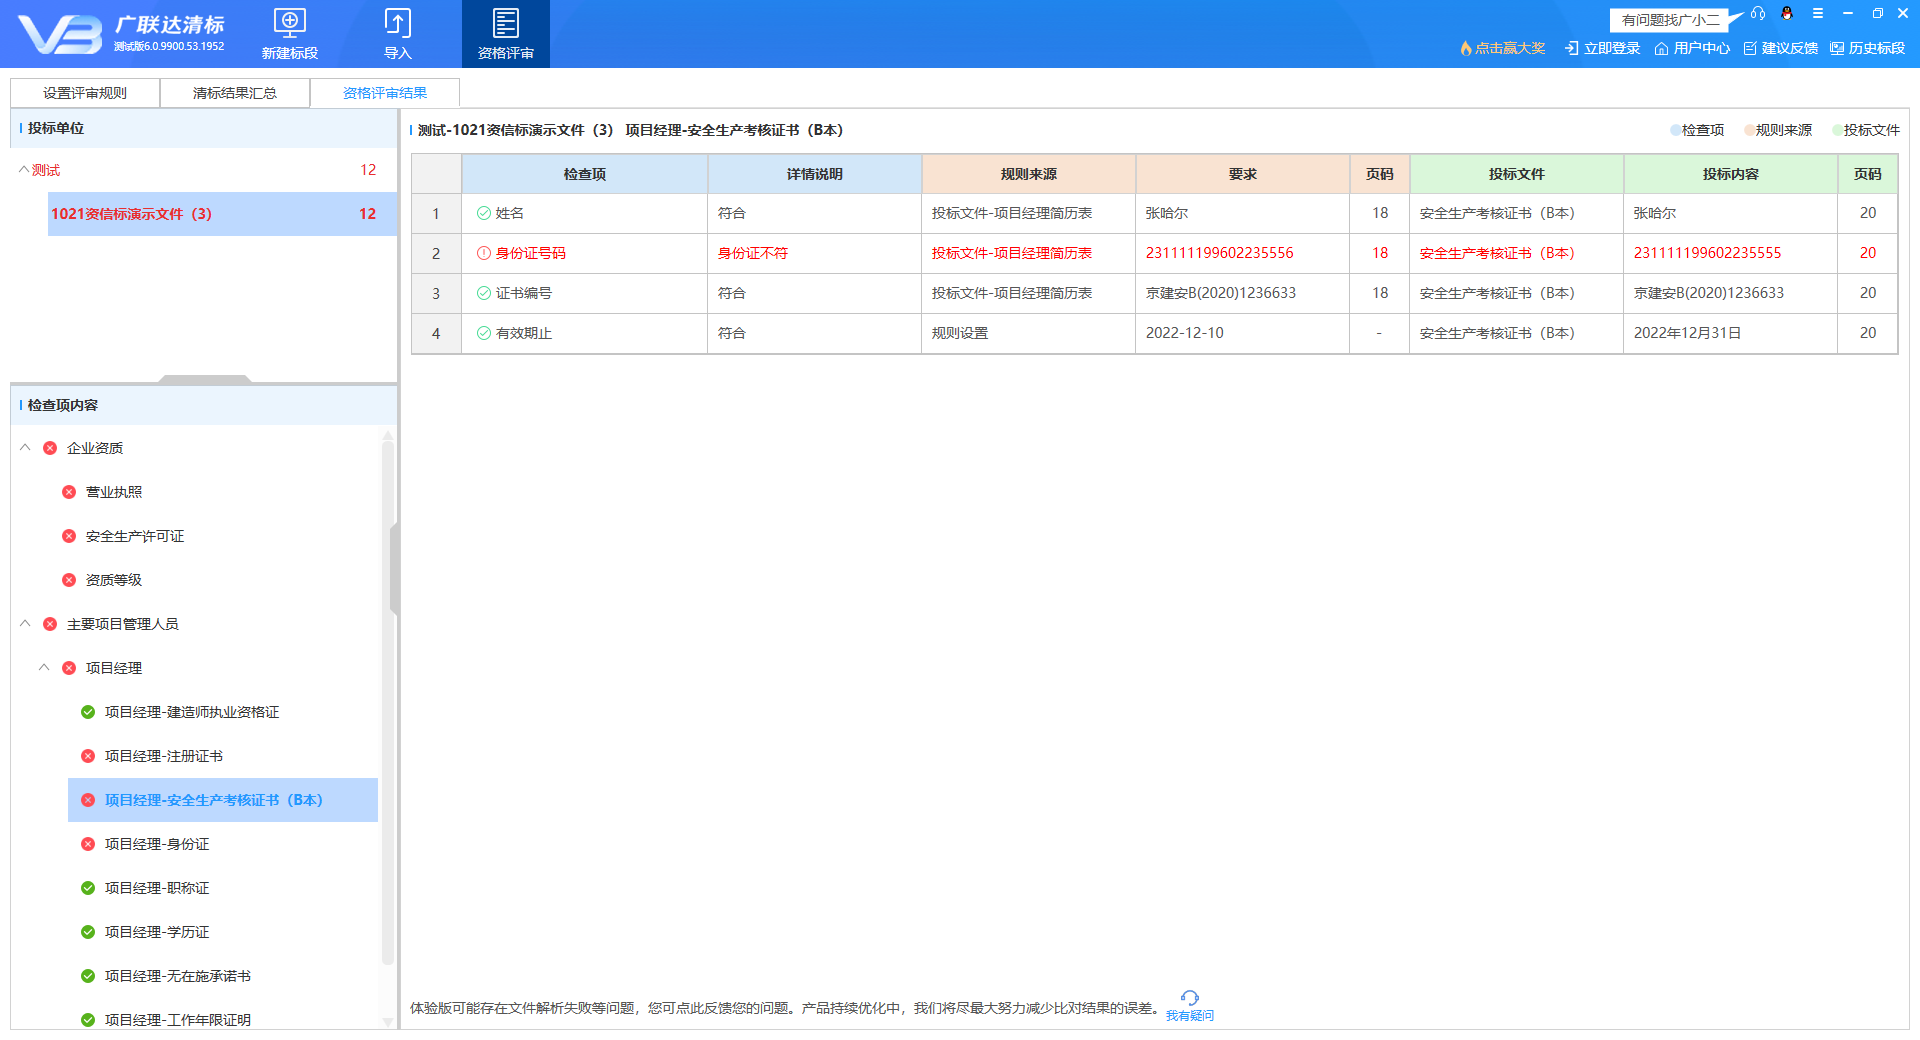
Task: Select 项目经理-注册证书 item
Action: 164,756
